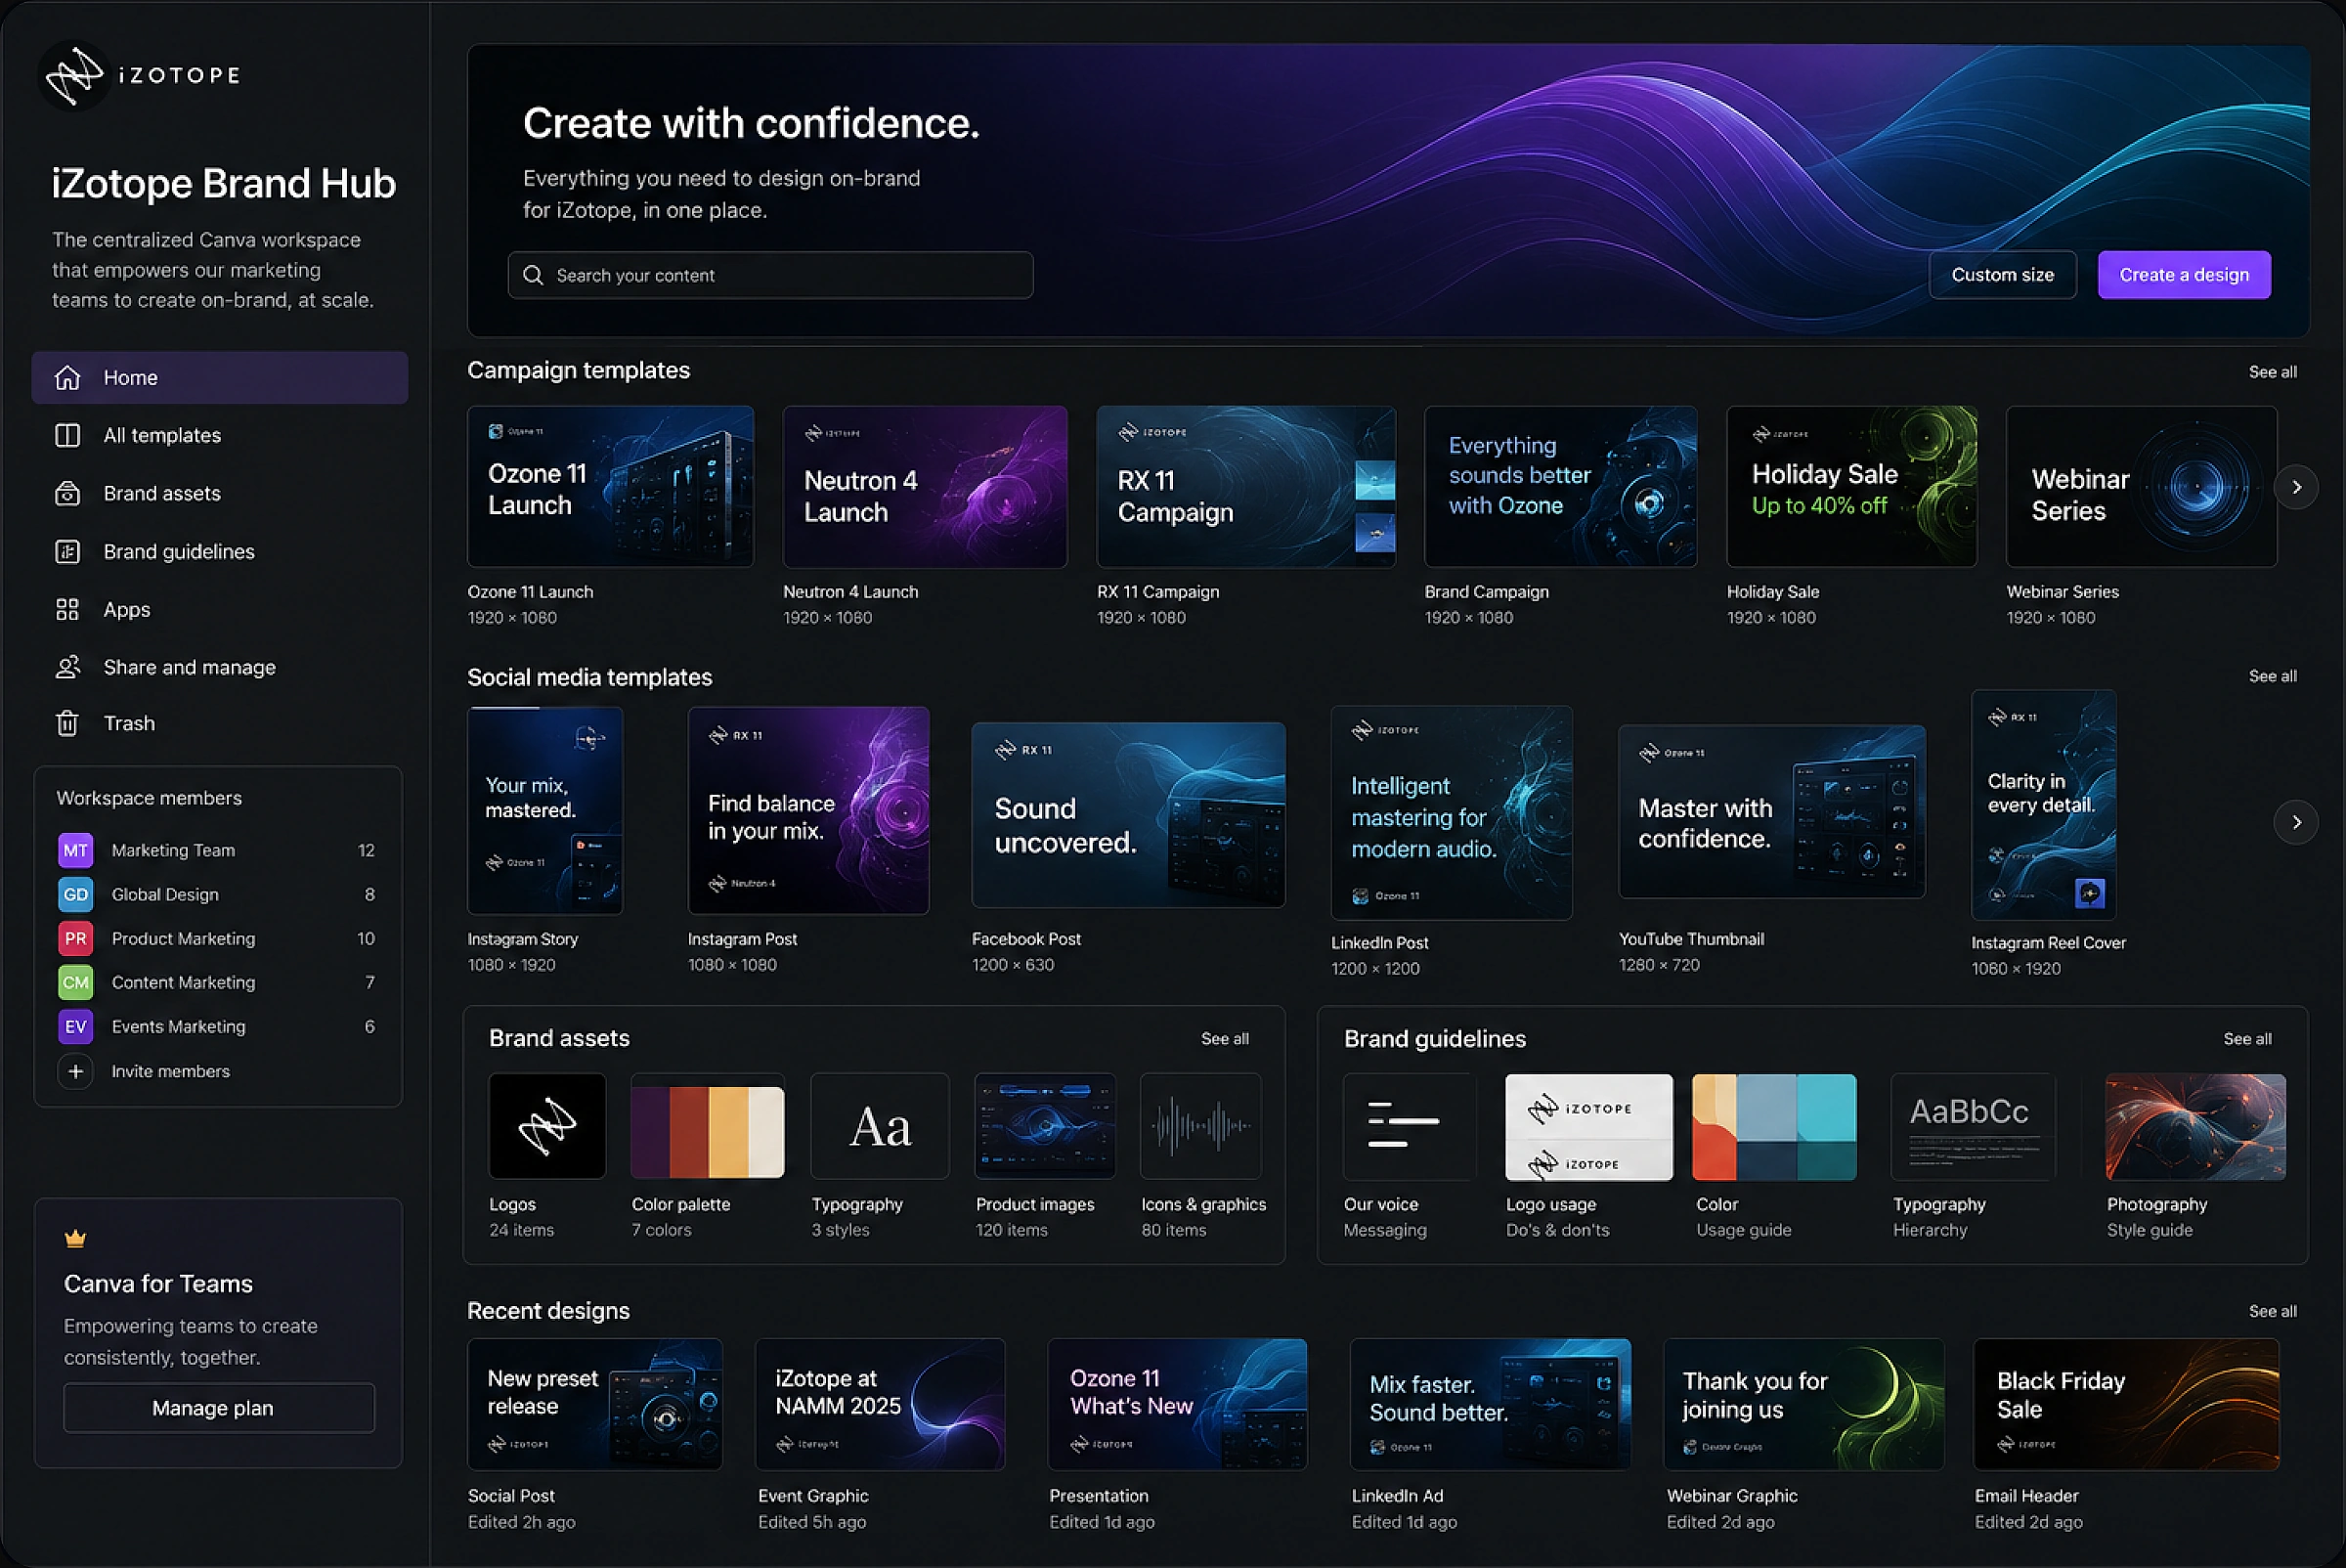Open the Holiday Sale template thumbnail
The width and height of the screenshot is (2346, 1568).
coord(1851,487)
